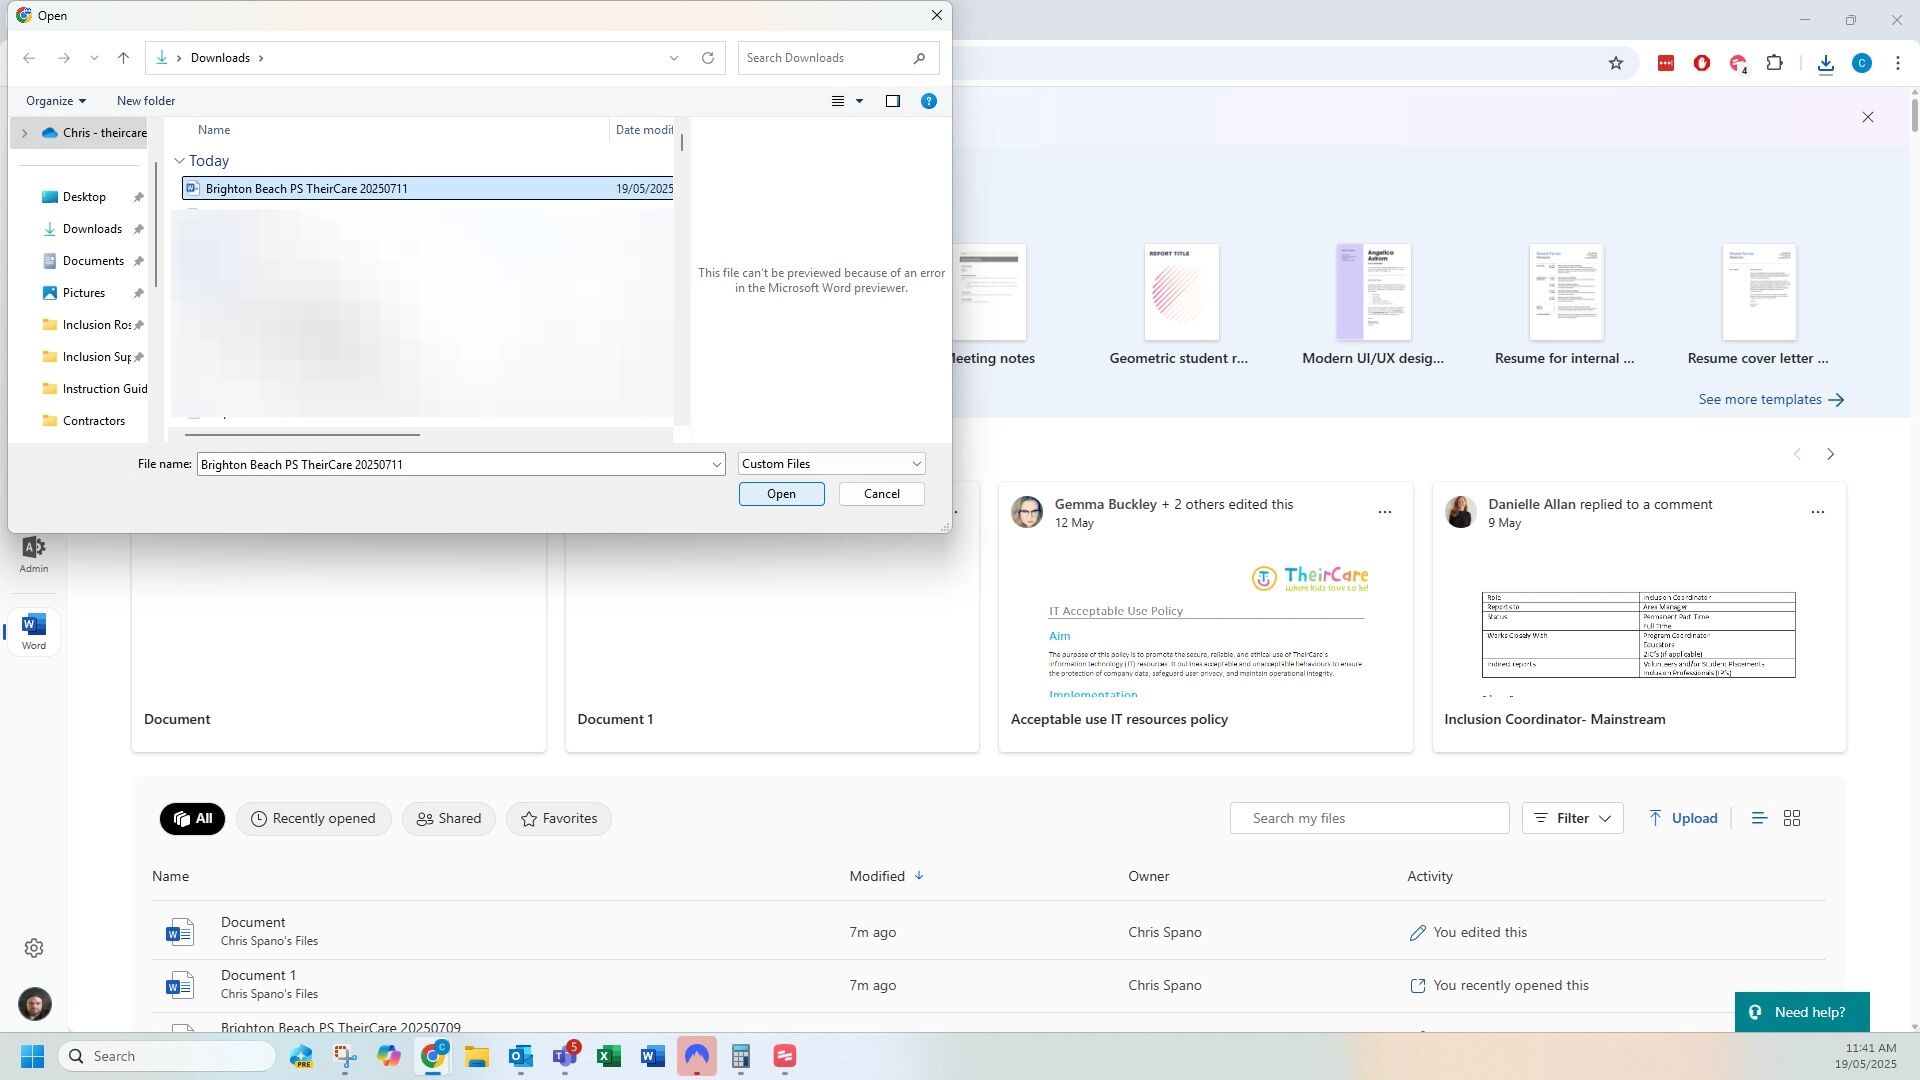Image resolution: width=1920 pixels, height=1080 pixels.
Task: Click the blue help question mark icon
Action: (x=928, y=101)
